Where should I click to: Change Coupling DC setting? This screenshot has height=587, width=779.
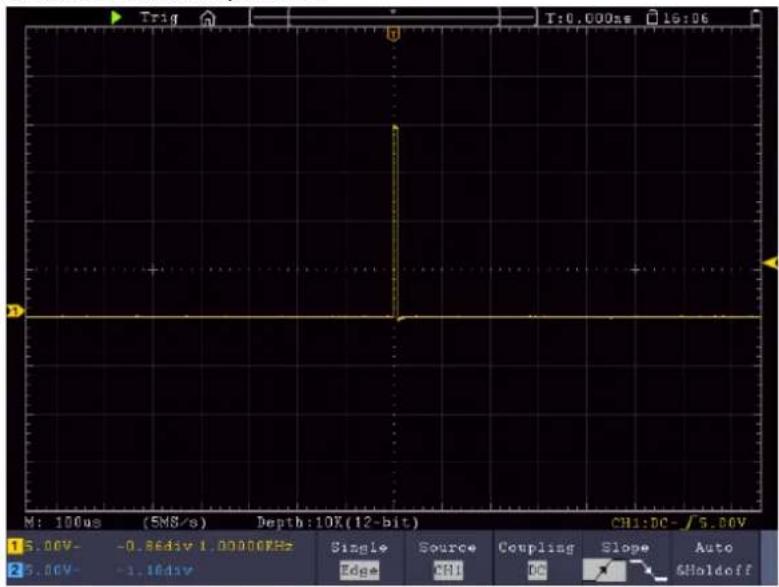(537, 559)
